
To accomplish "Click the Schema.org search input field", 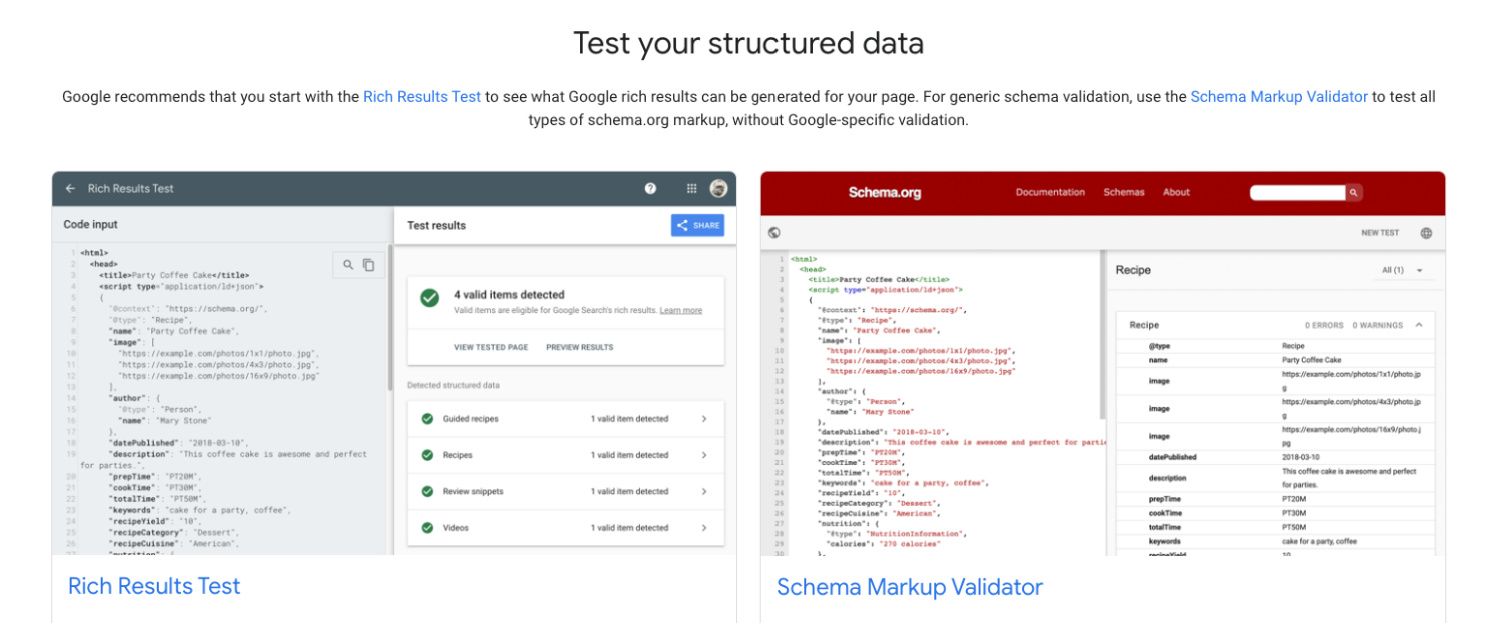I will click(x=1297, y=192).
